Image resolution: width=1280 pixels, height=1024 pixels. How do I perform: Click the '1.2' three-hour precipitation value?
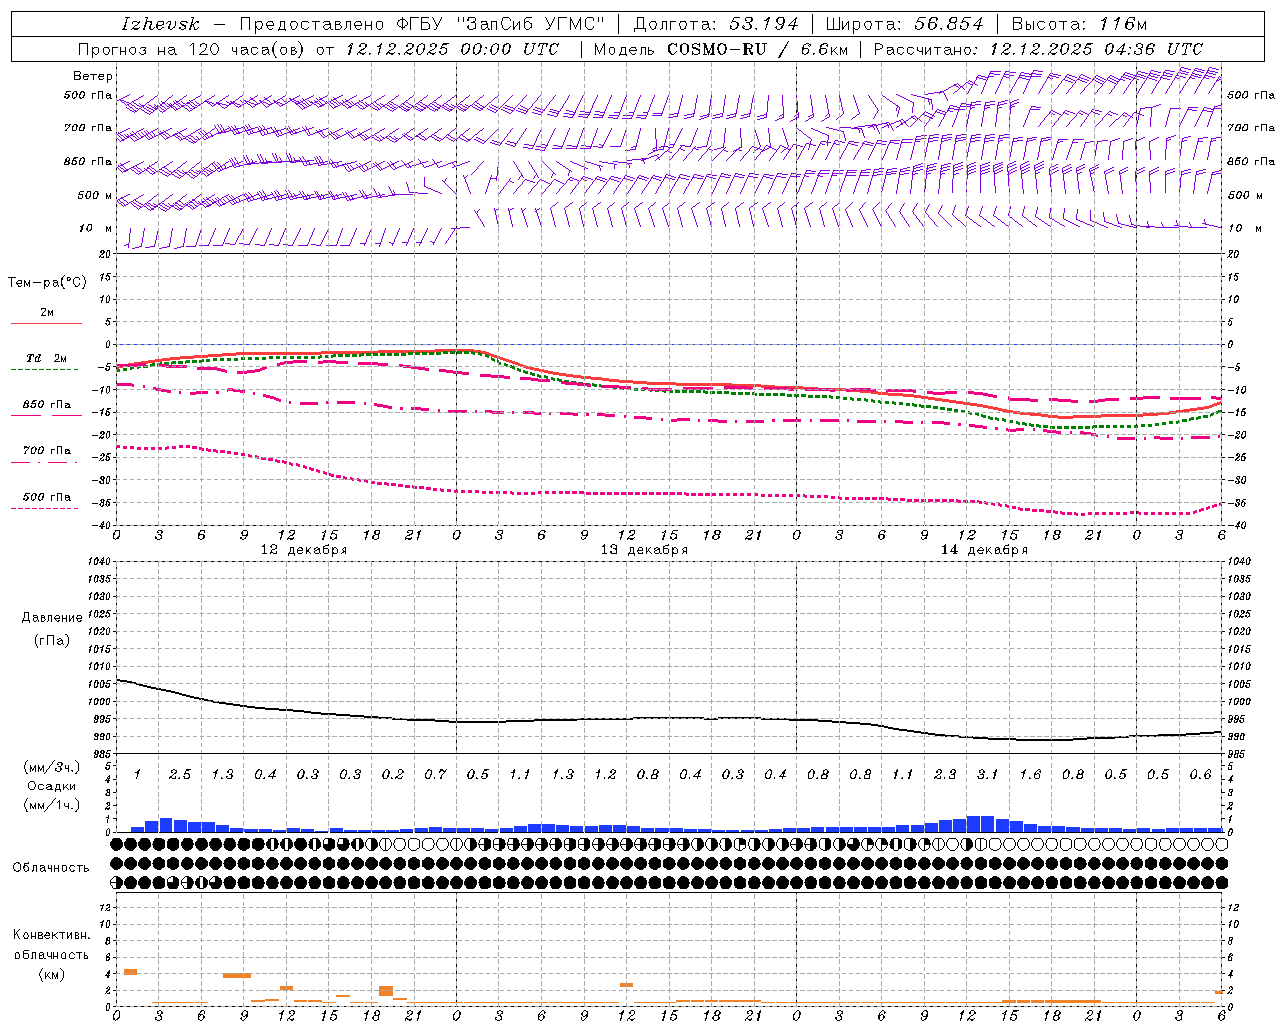tap(605, 774)
